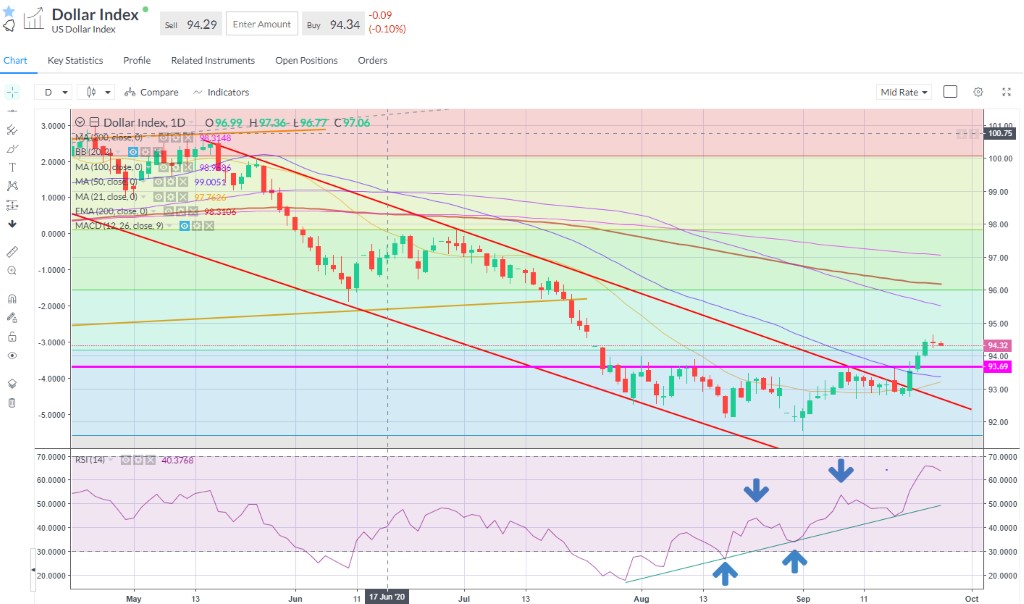Screen dimensions: 1024x604
Task: Open settings for MA (100) indicator
Action: coord(176,167)
